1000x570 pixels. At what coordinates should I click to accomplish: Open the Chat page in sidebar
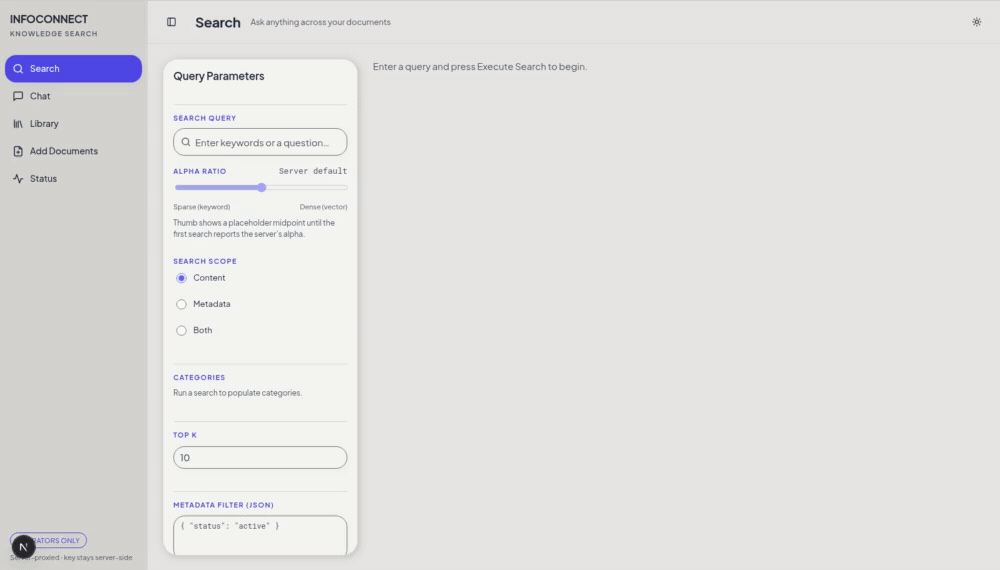click(73, 96)
